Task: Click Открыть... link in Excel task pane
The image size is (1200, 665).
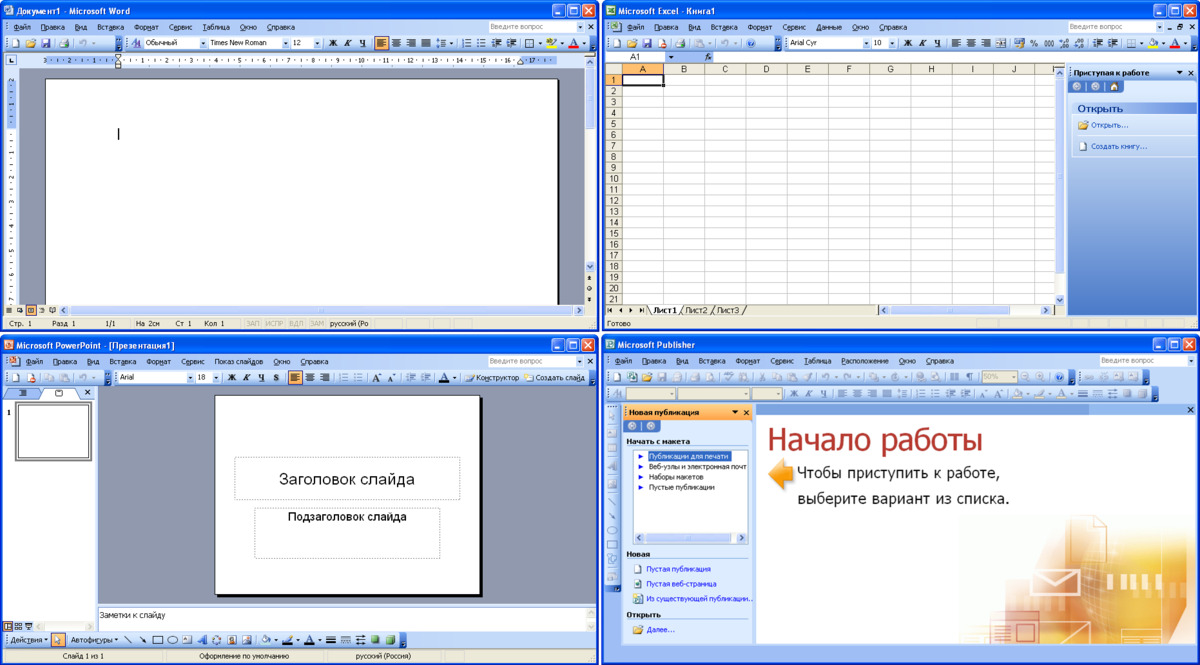Action: (x=1110, y=125)
